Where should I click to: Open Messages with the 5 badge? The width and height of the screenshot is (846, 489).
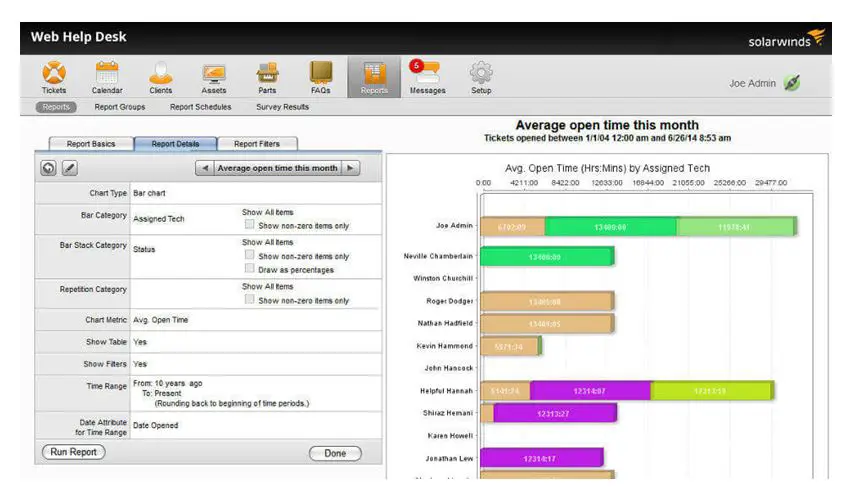tap(427, 77)
